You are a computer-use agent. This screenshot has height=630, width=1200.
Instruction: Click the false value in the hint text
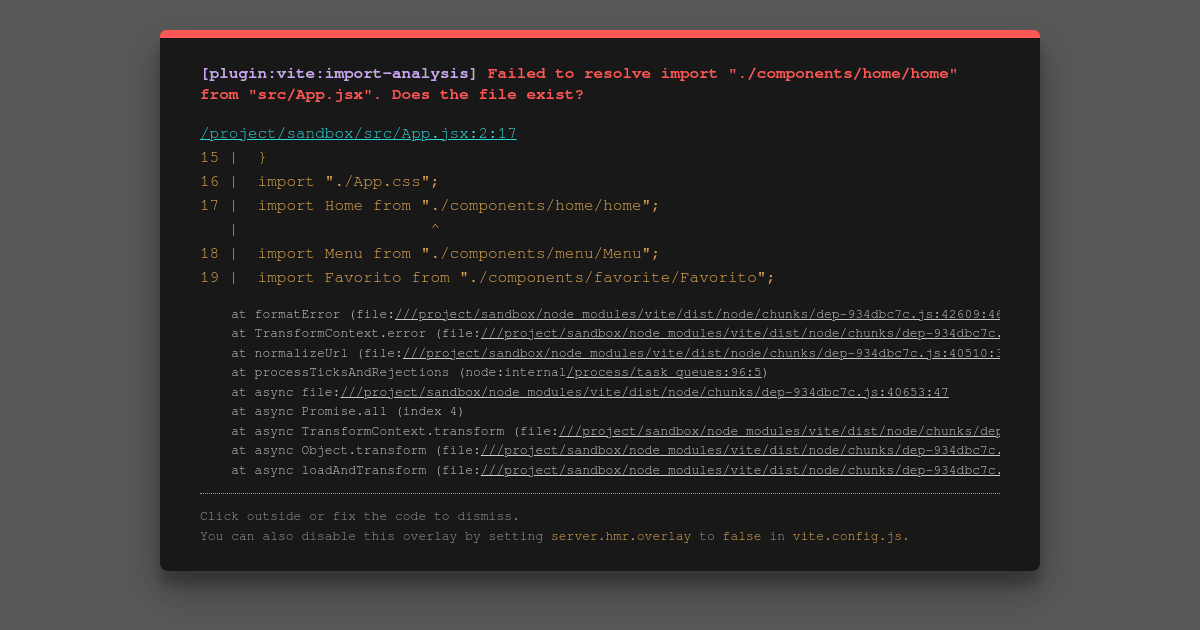740,536
